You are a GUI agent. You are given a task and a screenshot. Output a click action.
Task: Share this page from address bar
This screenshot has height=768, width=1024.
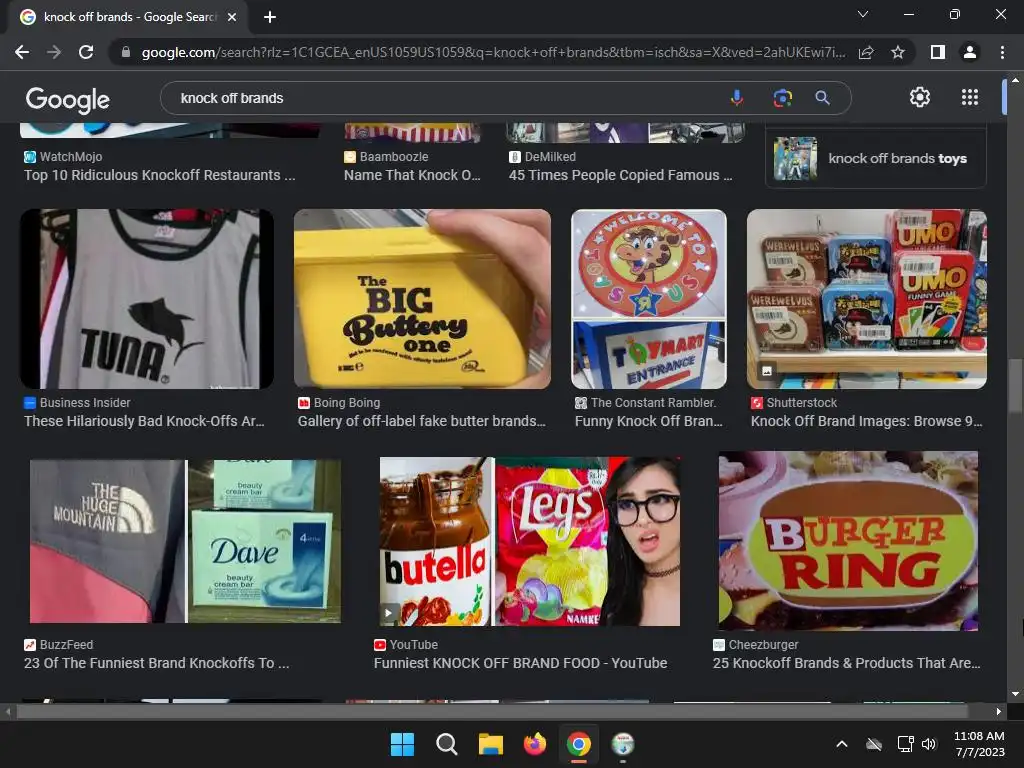coord(866,52)
